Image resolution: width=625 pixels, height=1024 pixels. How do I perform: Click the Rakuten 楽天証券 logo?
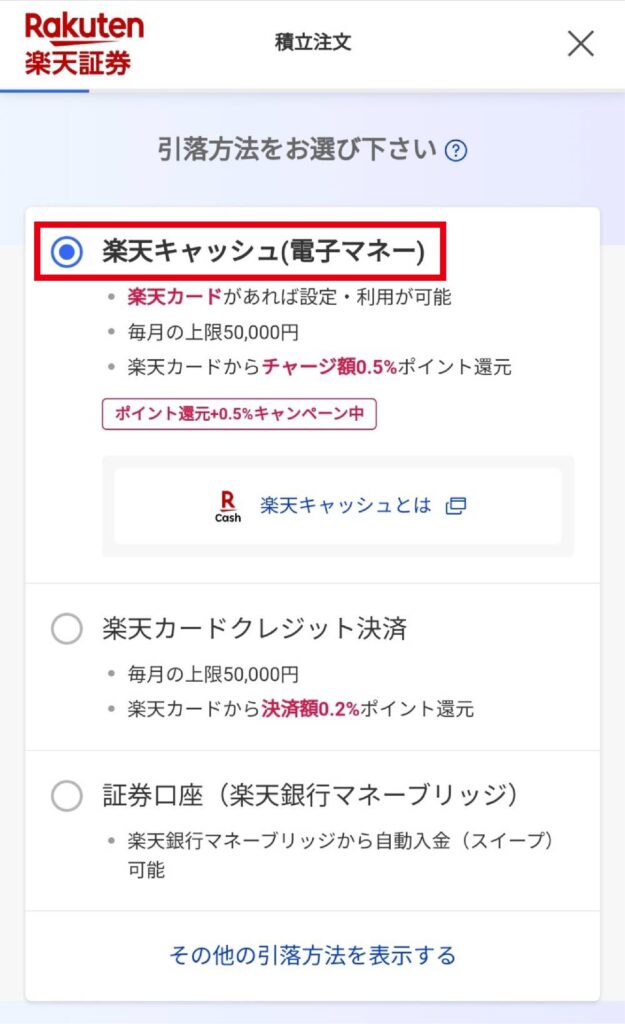point(84,43)
